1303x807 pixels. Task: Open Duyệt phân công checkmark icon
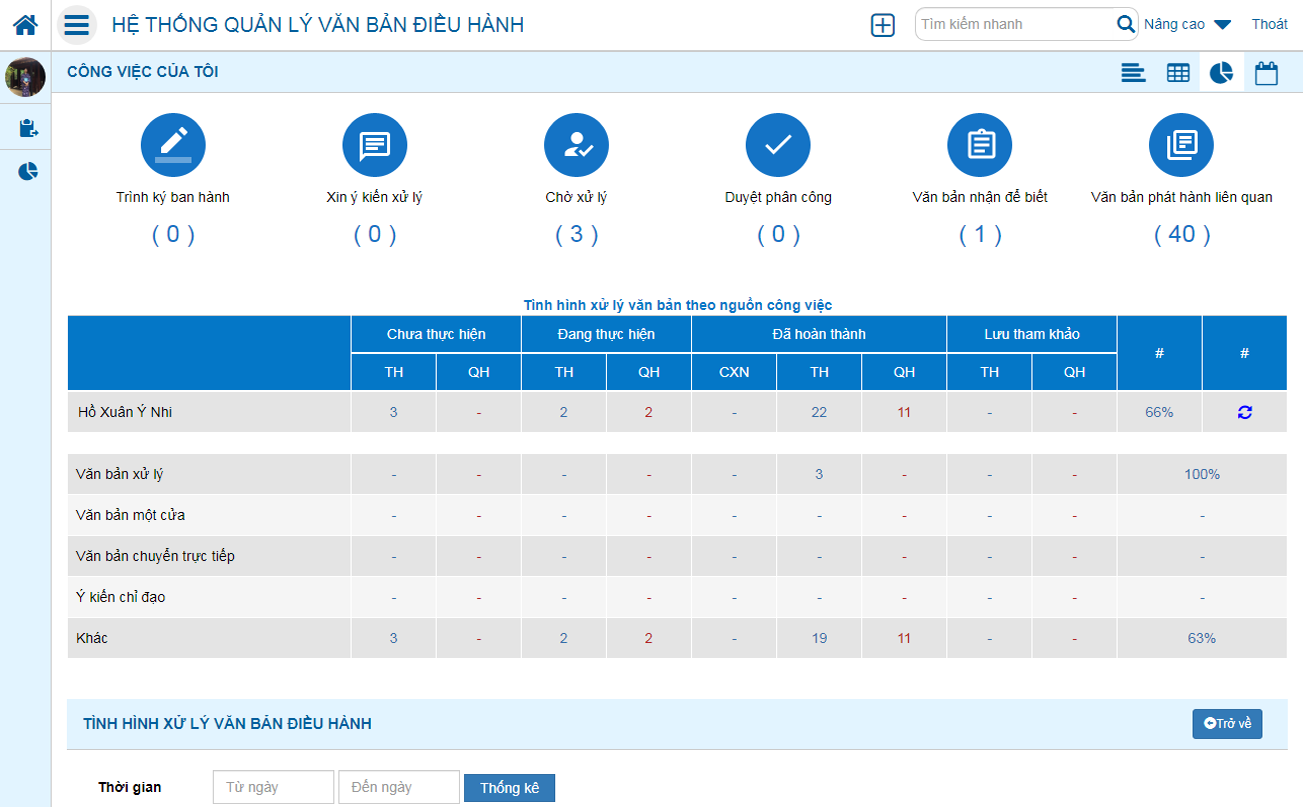coord(778,146)
